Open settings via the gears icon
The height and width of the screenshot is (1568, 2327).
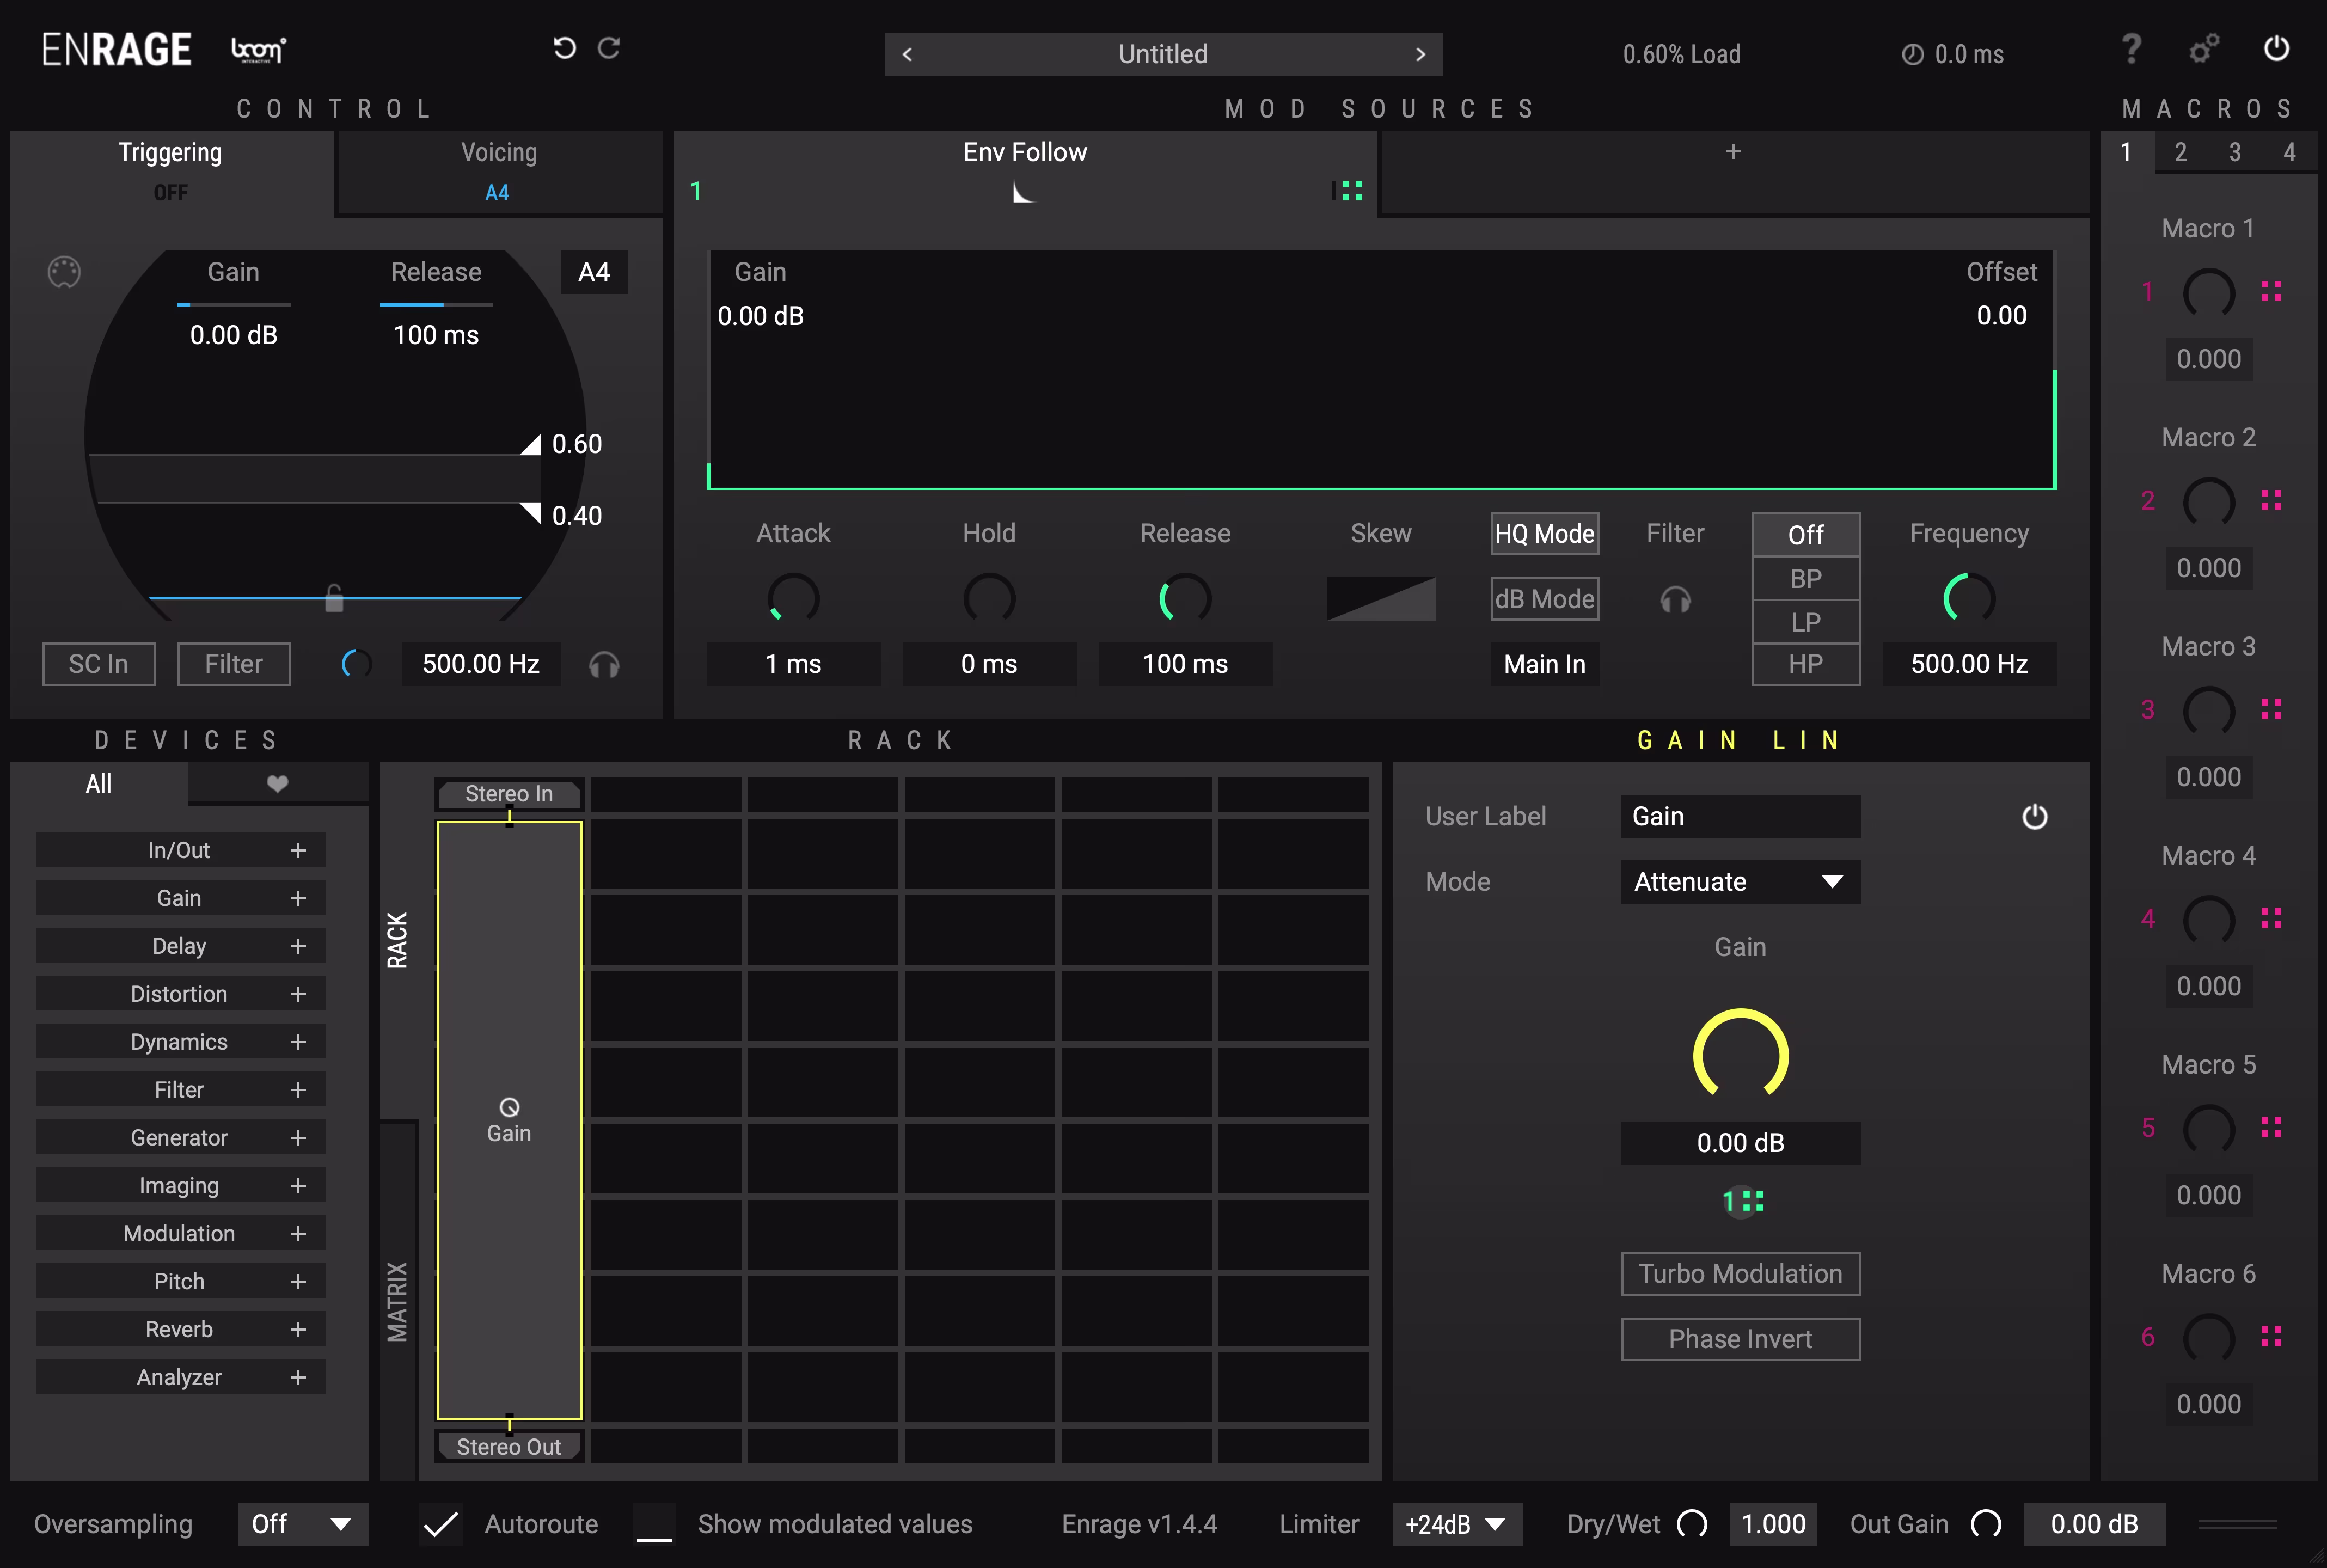point(2203,48)
